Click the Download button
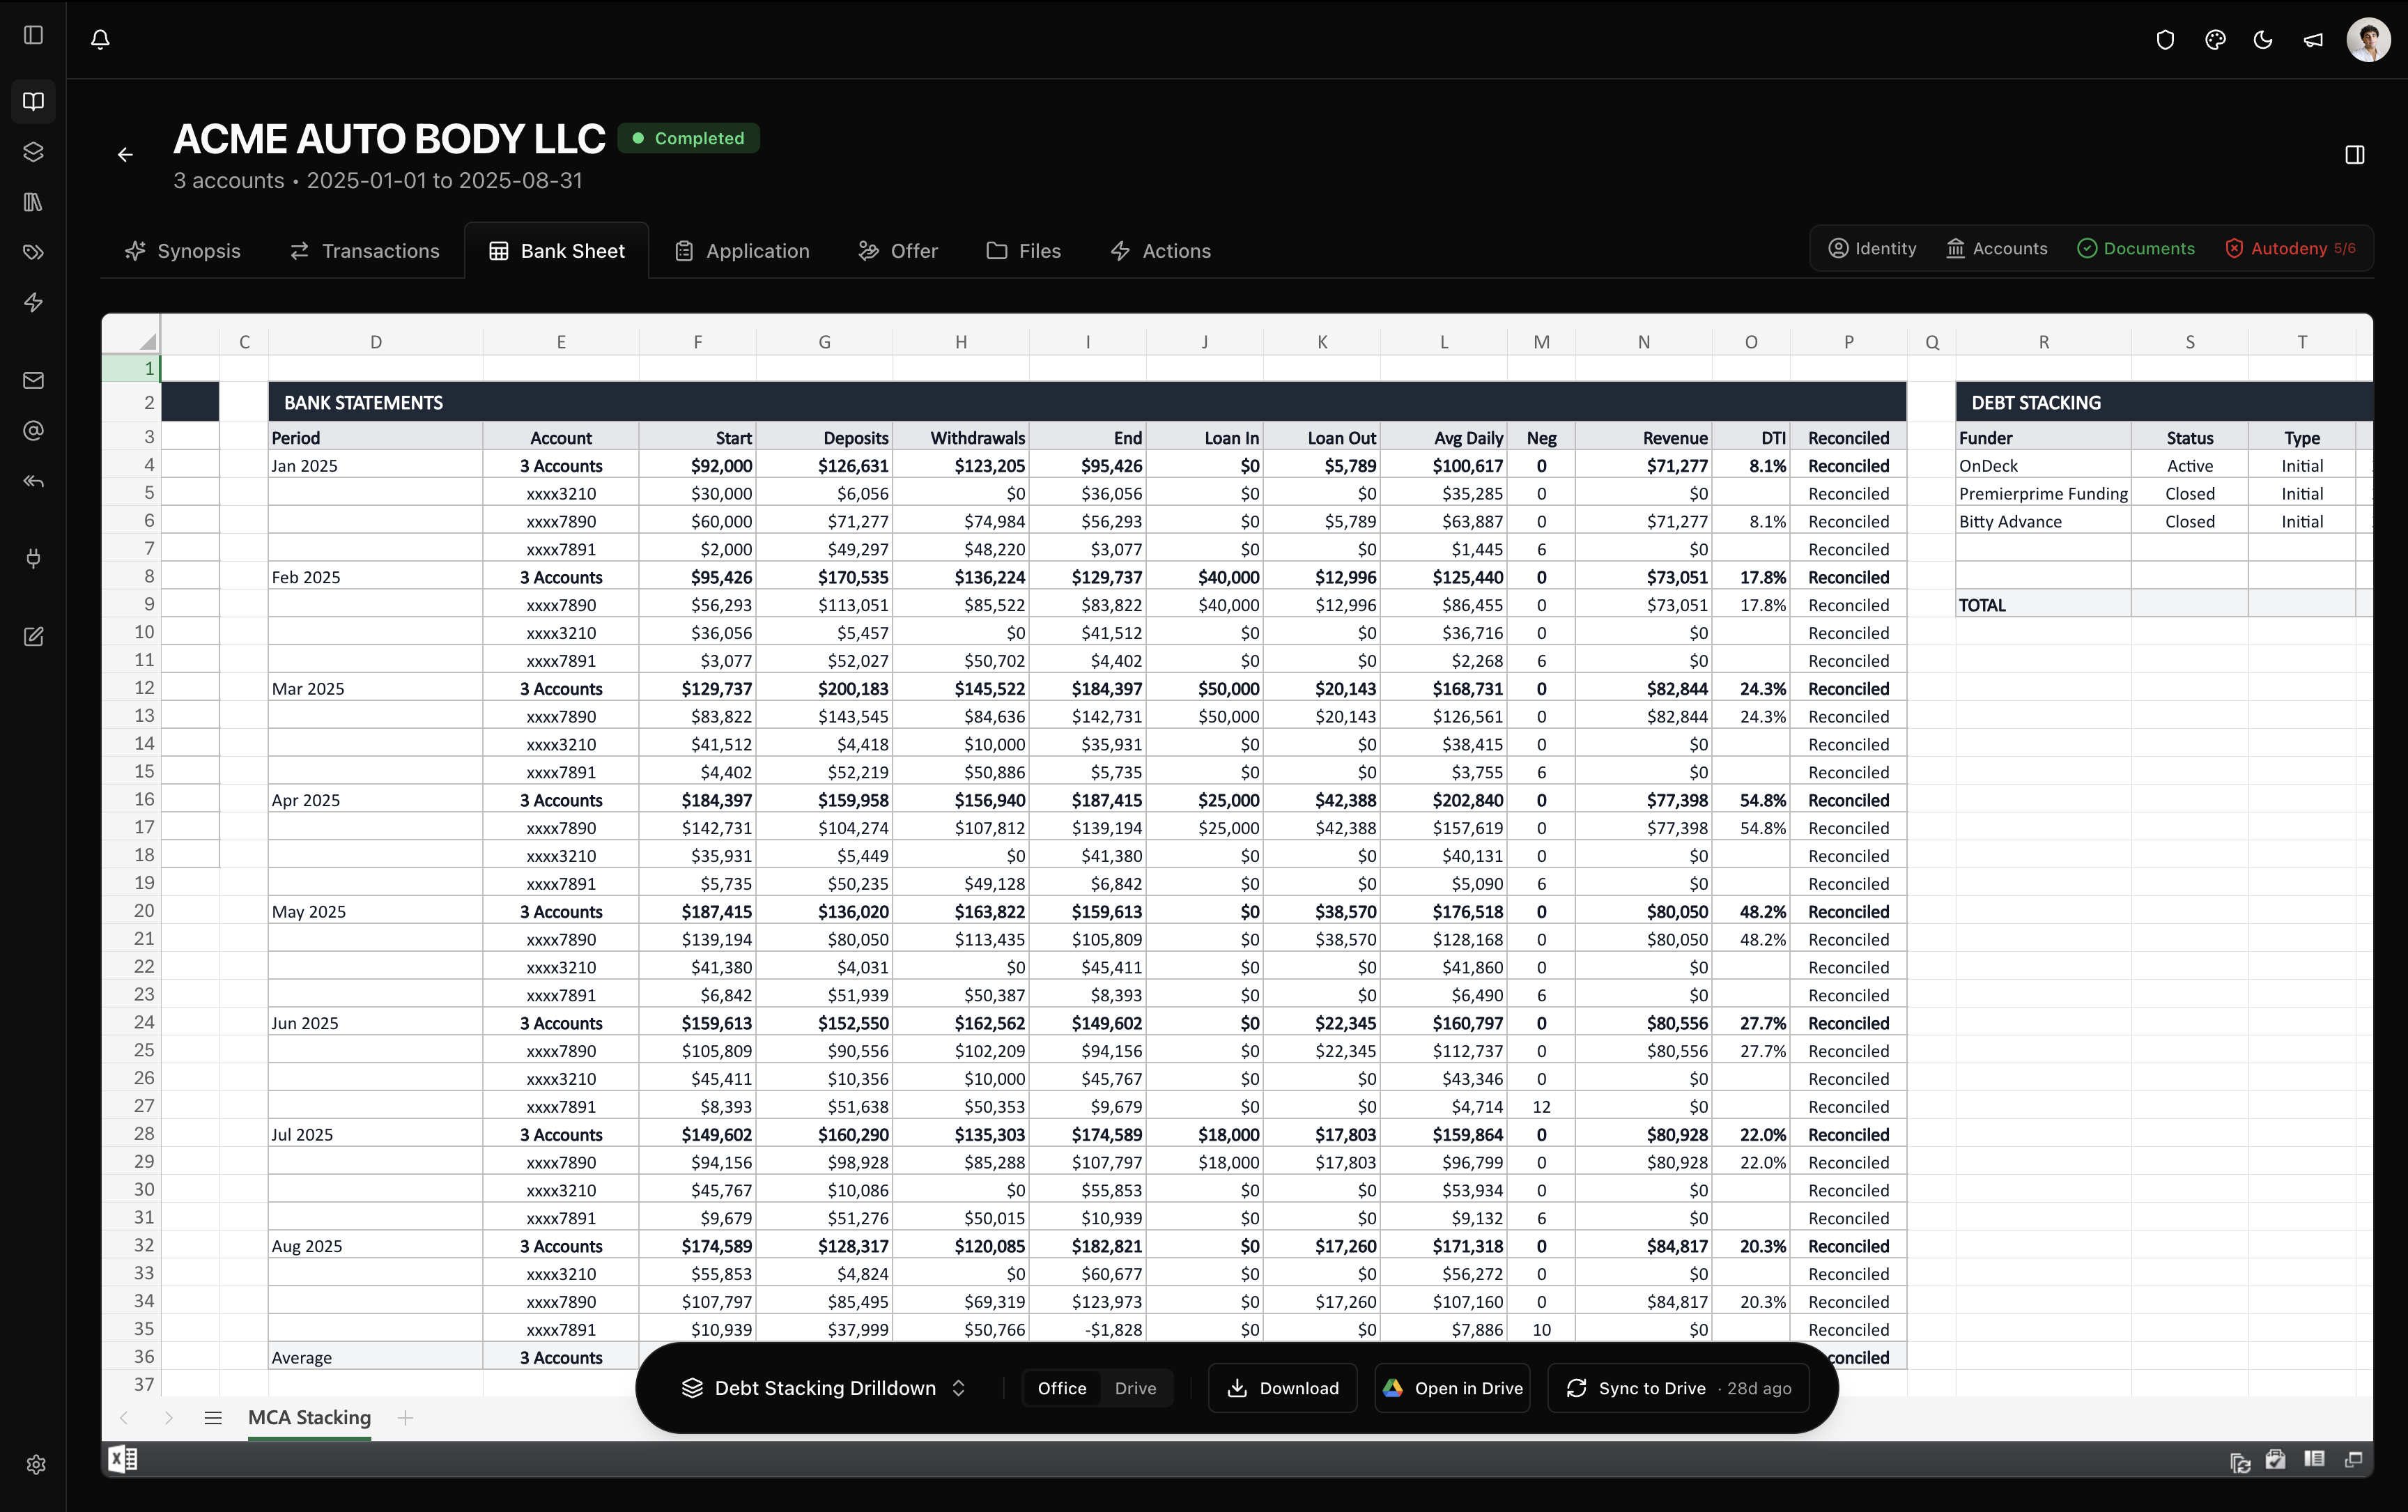Viewport: 2408px width, 1512px height. tap(1282, 1388)
